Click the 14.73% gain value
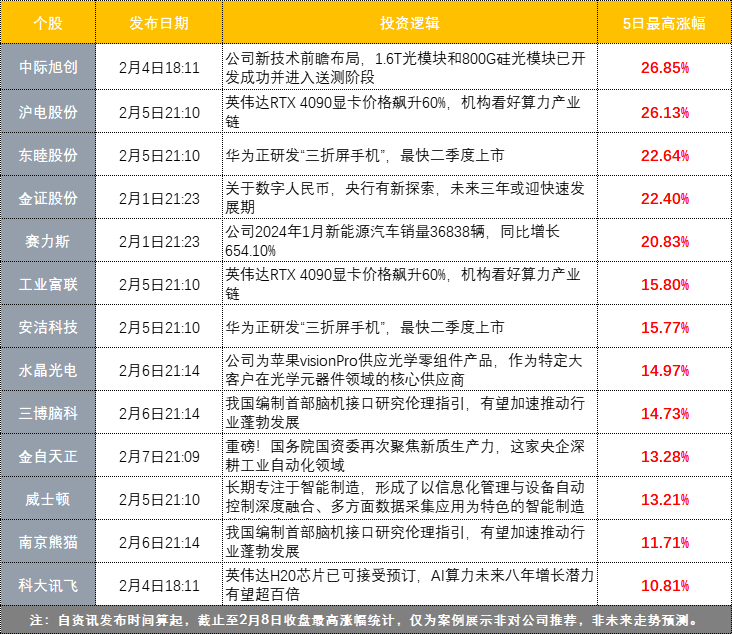 665,413
